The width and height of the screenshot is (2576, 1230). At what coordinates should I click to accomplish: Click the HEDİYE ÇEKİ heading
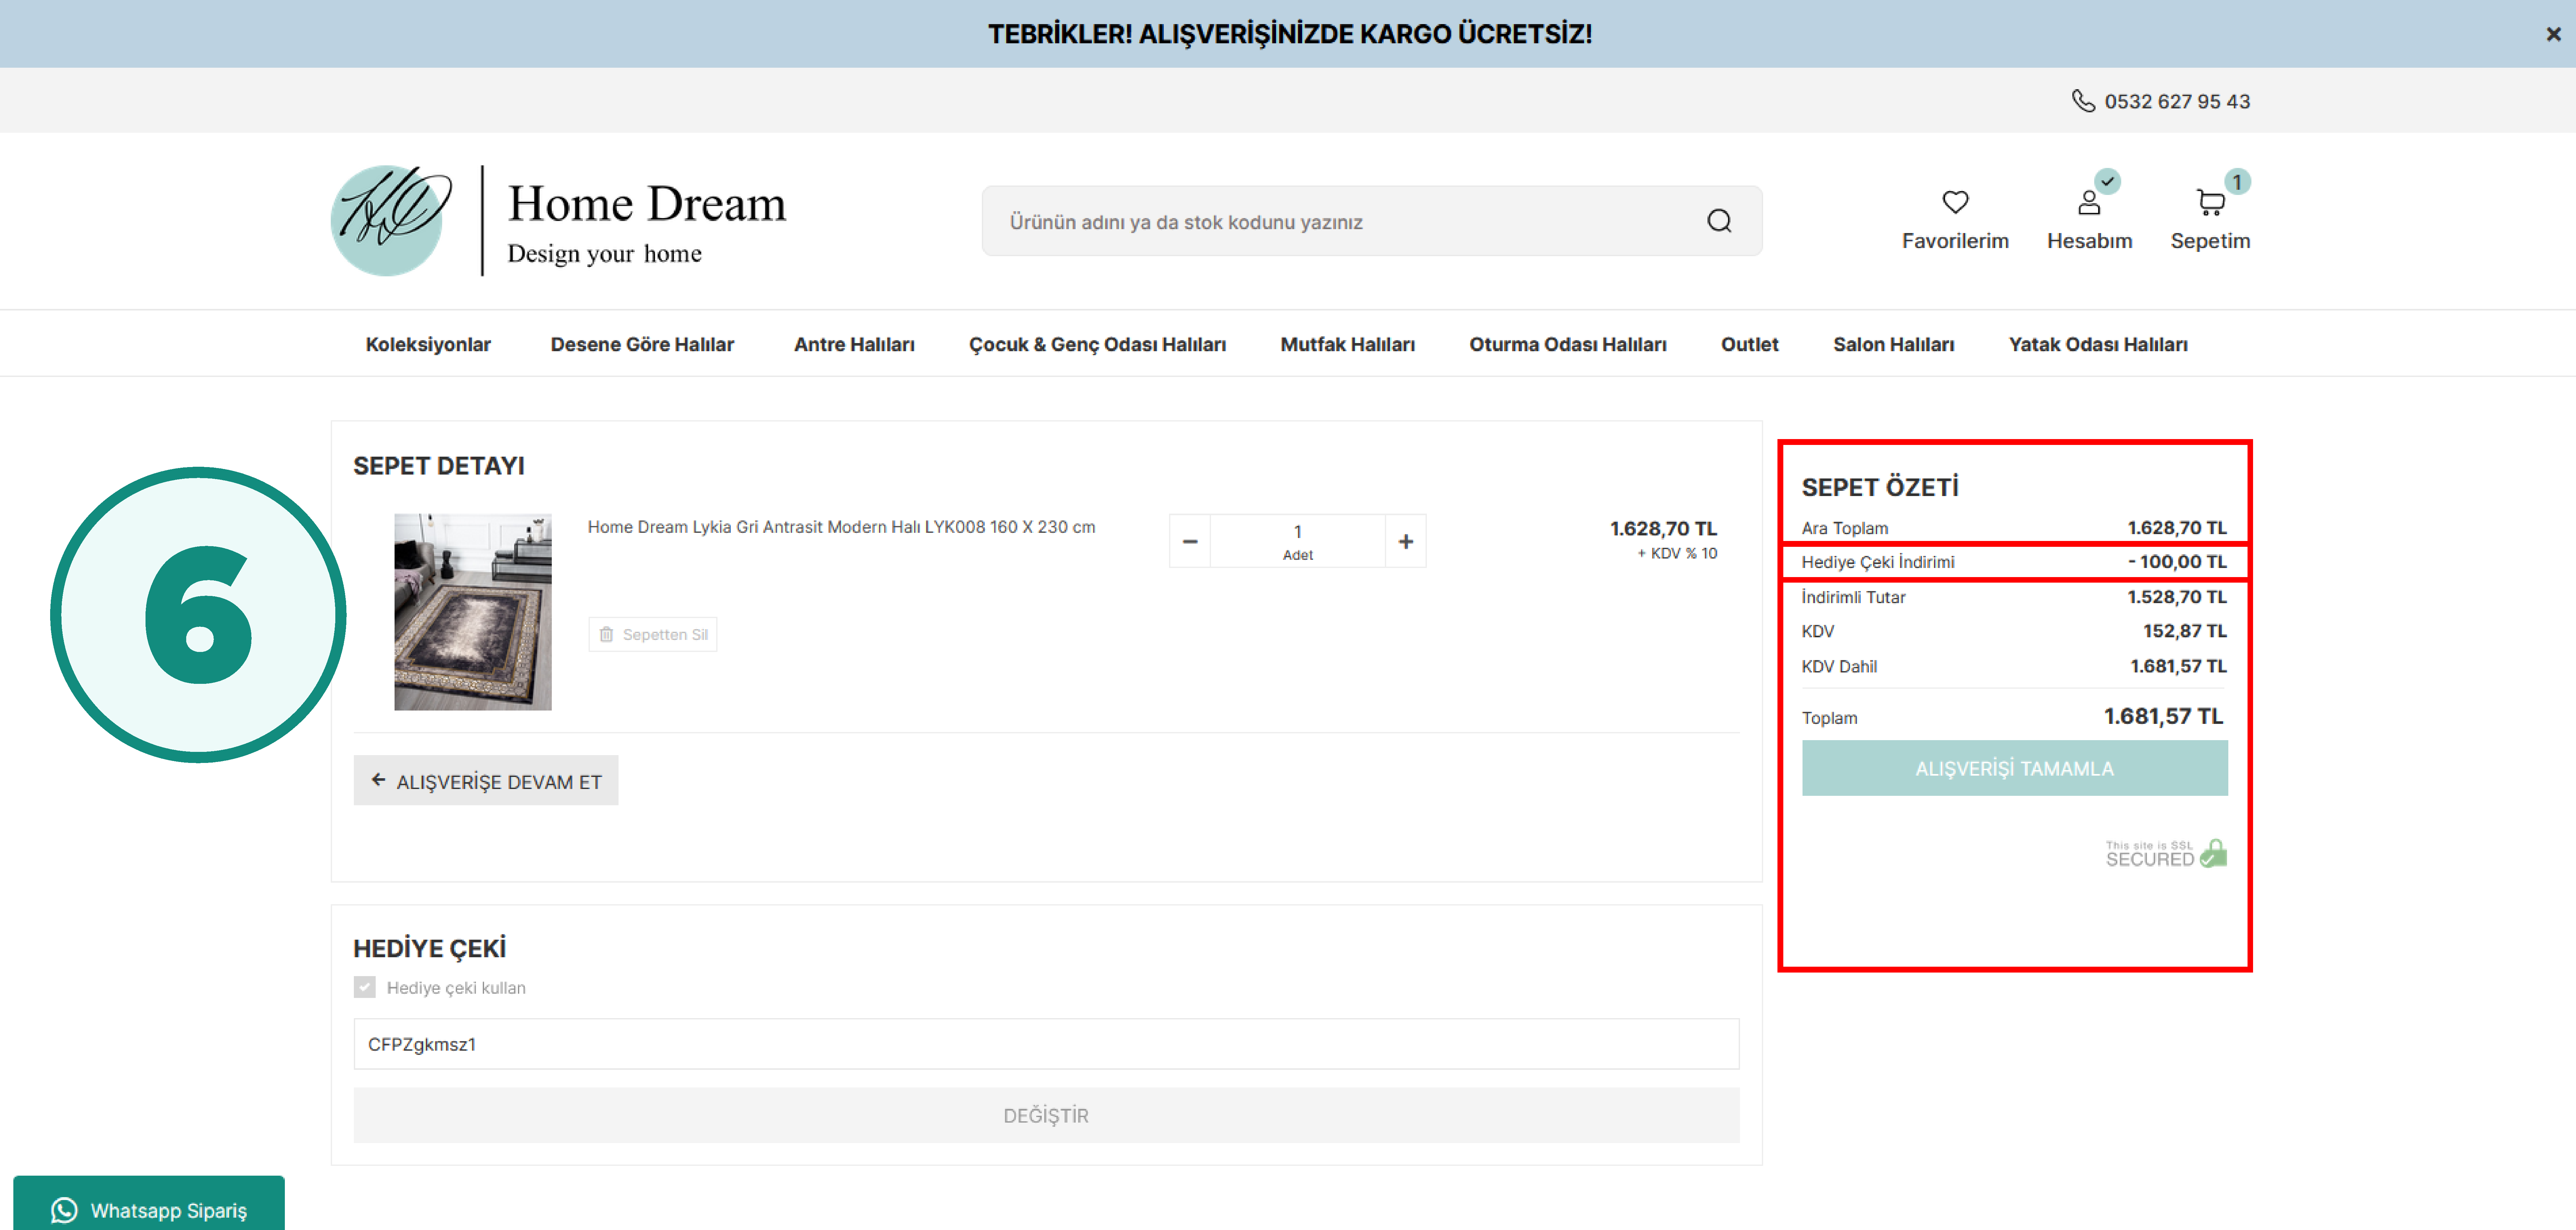point(430,948)
